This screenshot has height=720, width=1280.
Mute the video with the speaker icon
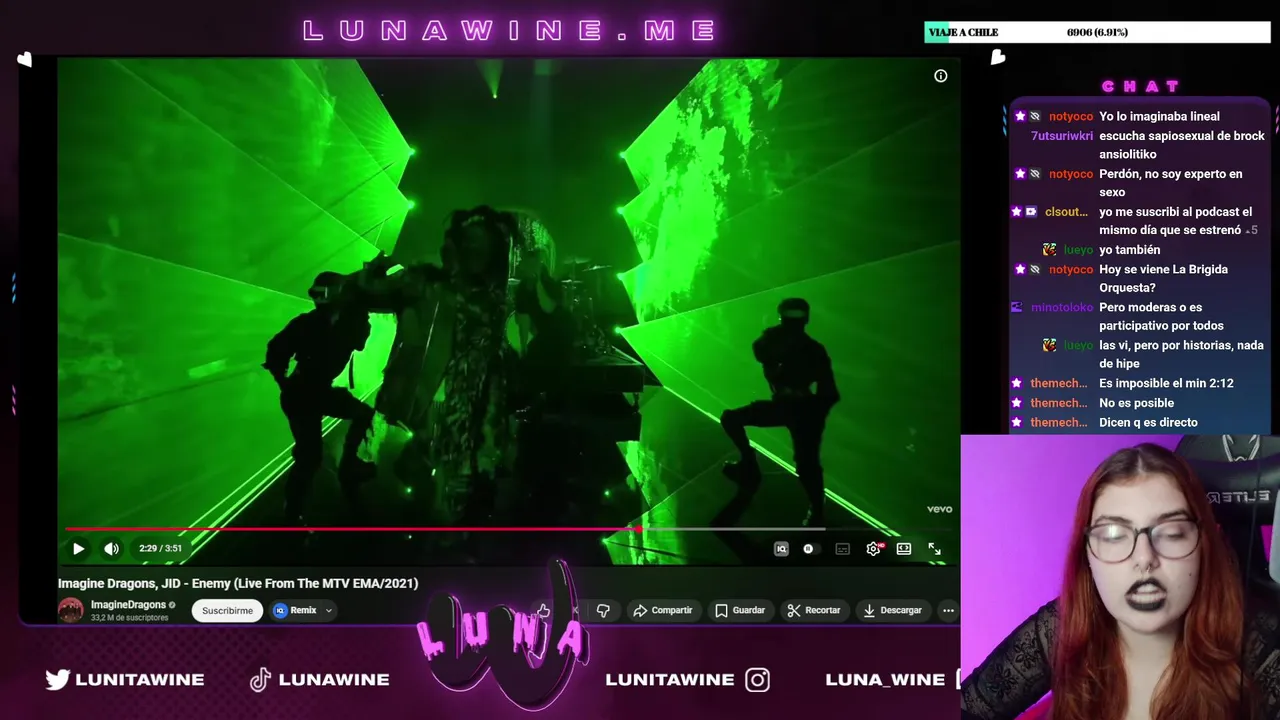point(111,548)
